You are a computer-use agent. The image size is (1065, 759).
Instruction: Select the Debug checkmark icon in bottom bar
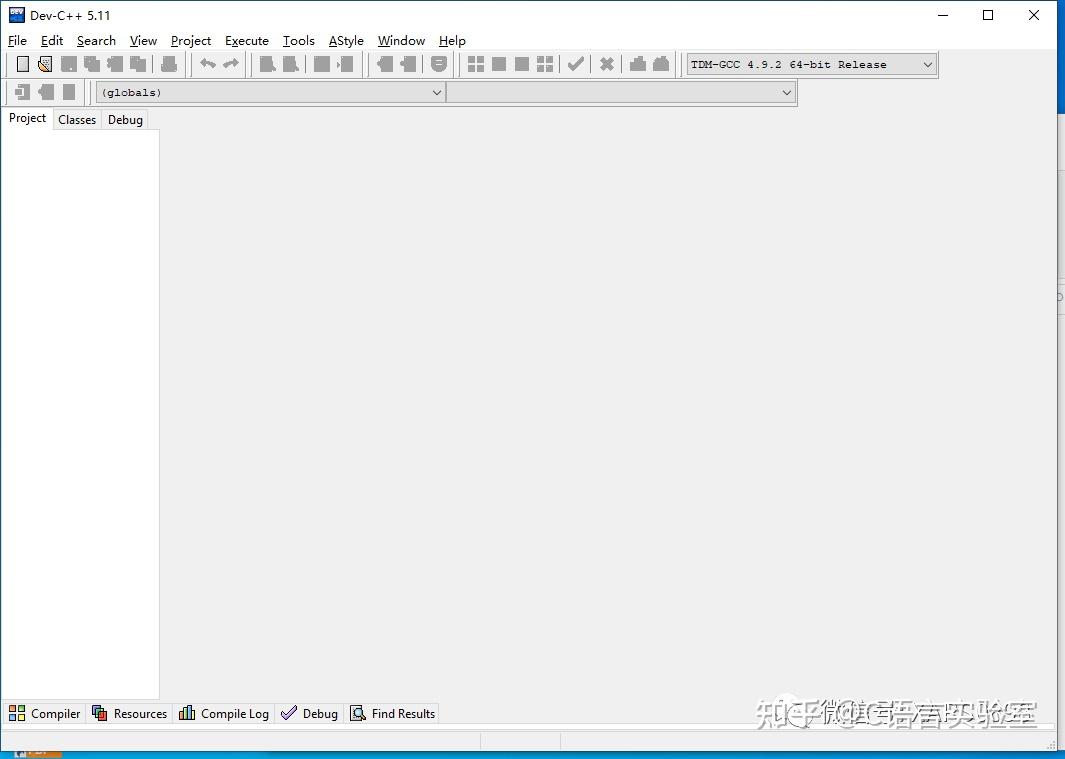(289, 713)
